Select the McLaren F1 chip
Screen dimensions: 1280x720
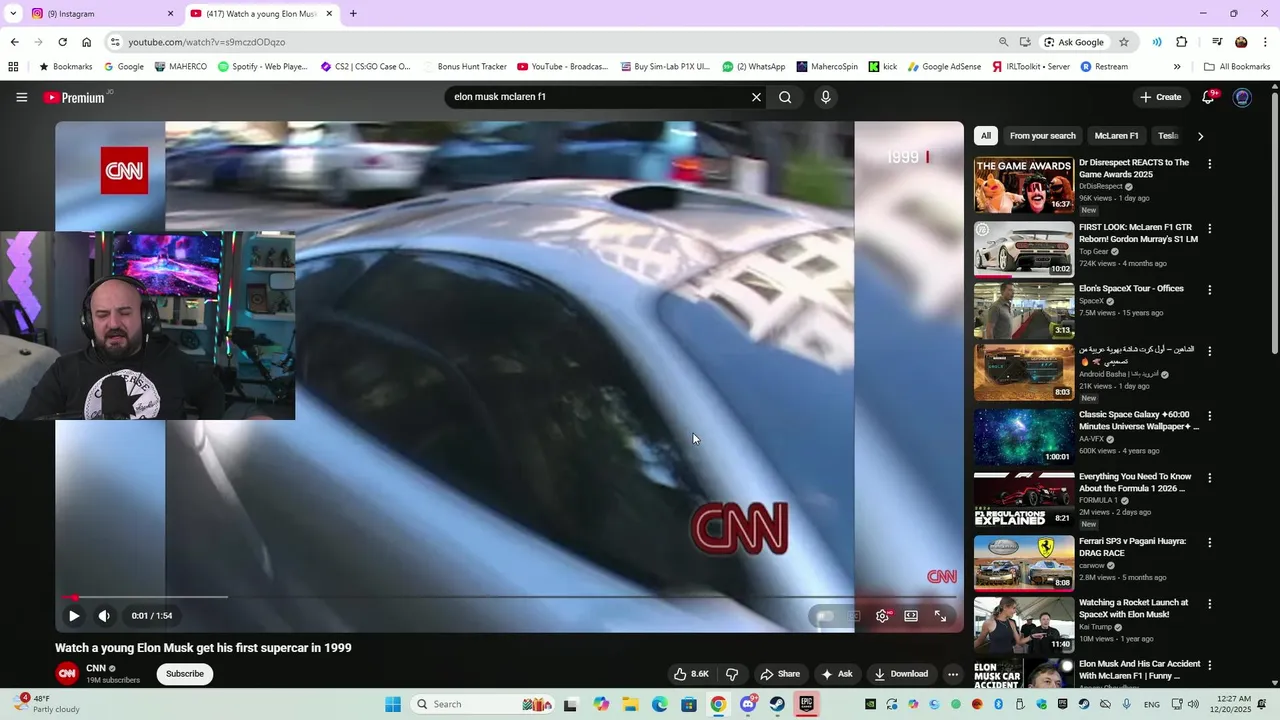(1116, 136)
